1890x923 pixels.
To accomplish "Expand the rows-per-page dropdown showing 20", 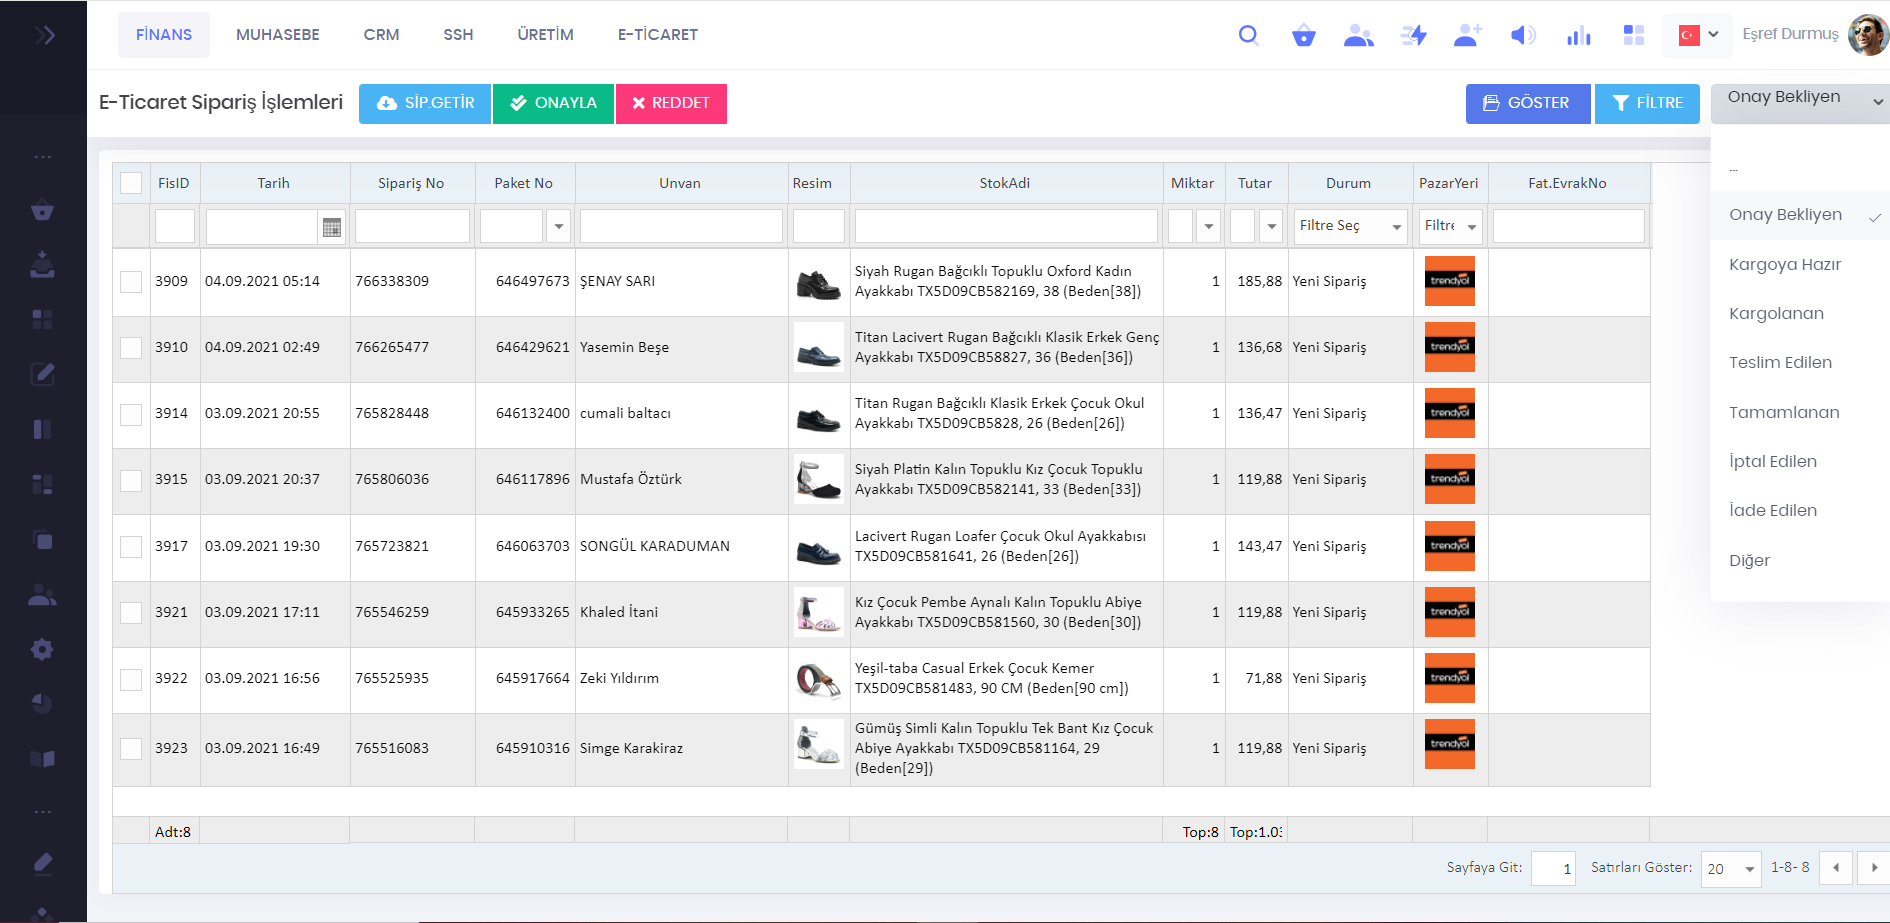I will click(x=1731, y=869).
